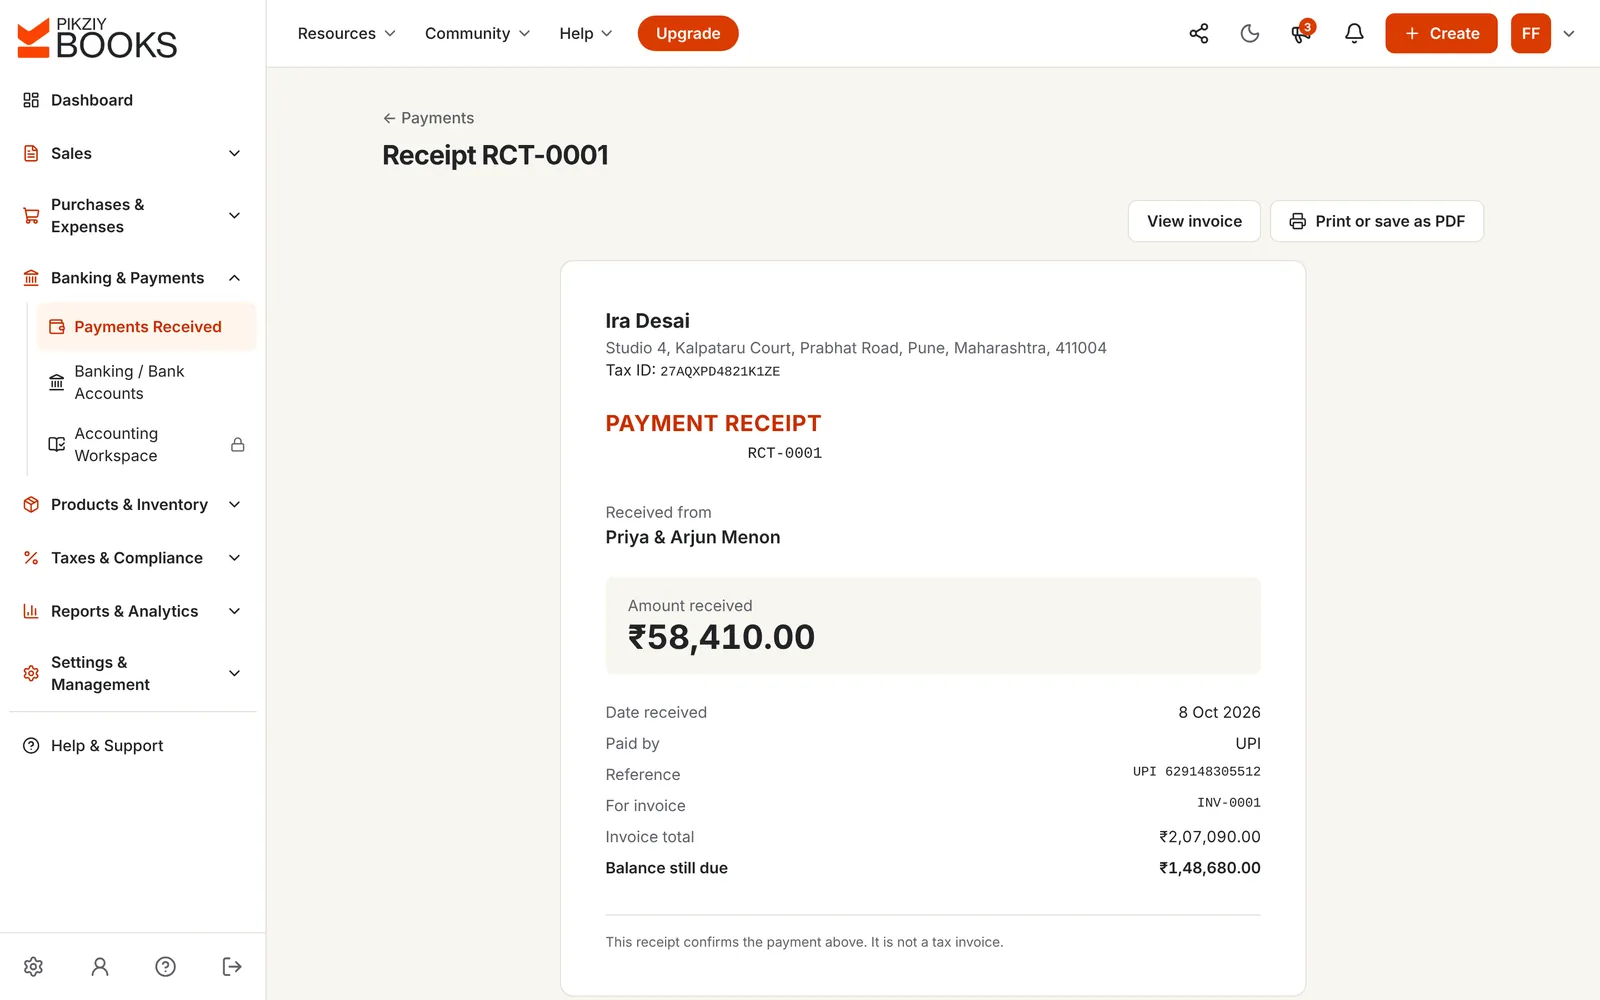Toggle dark mode with the moon icon

click(x=1250, y=34)
